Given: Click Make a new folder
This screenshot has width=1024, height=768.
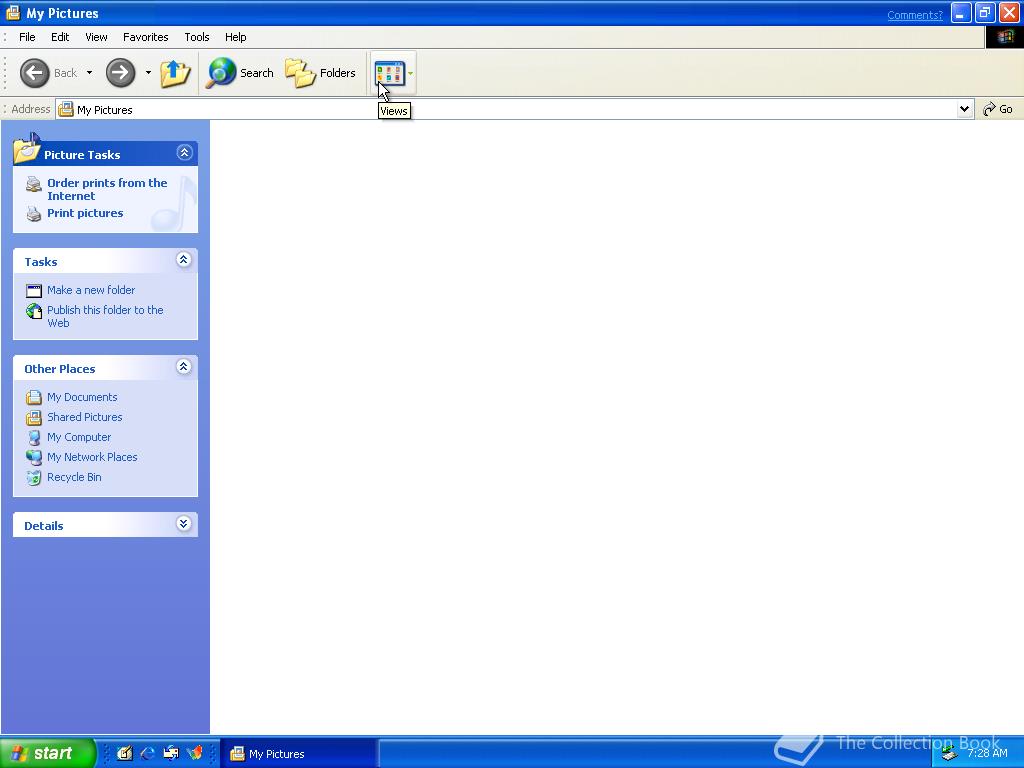Looking at the screenshot, I should pyautogui.click(x=91, y=290).
